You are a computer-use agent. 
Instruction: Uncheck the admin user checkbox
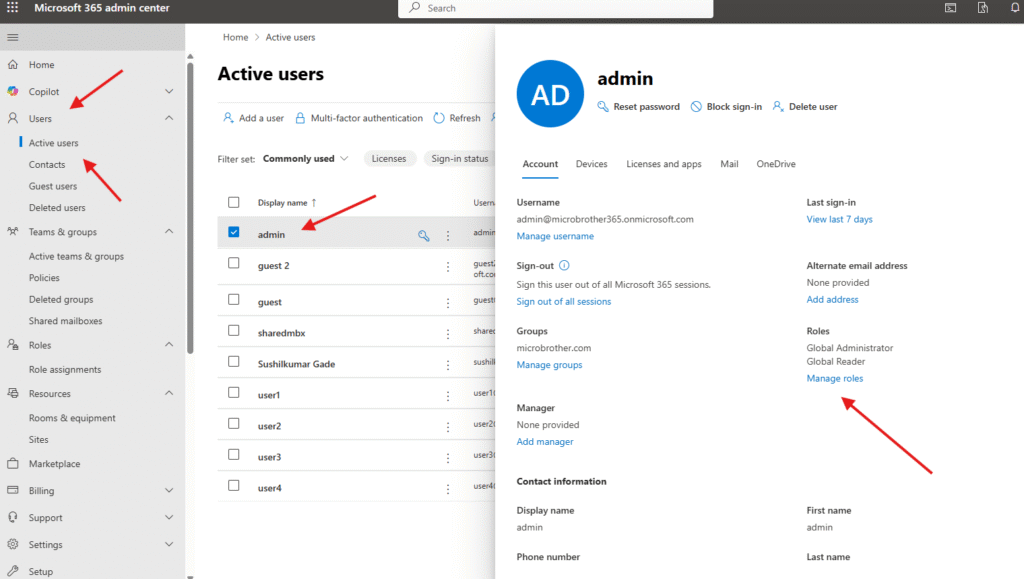234,233
